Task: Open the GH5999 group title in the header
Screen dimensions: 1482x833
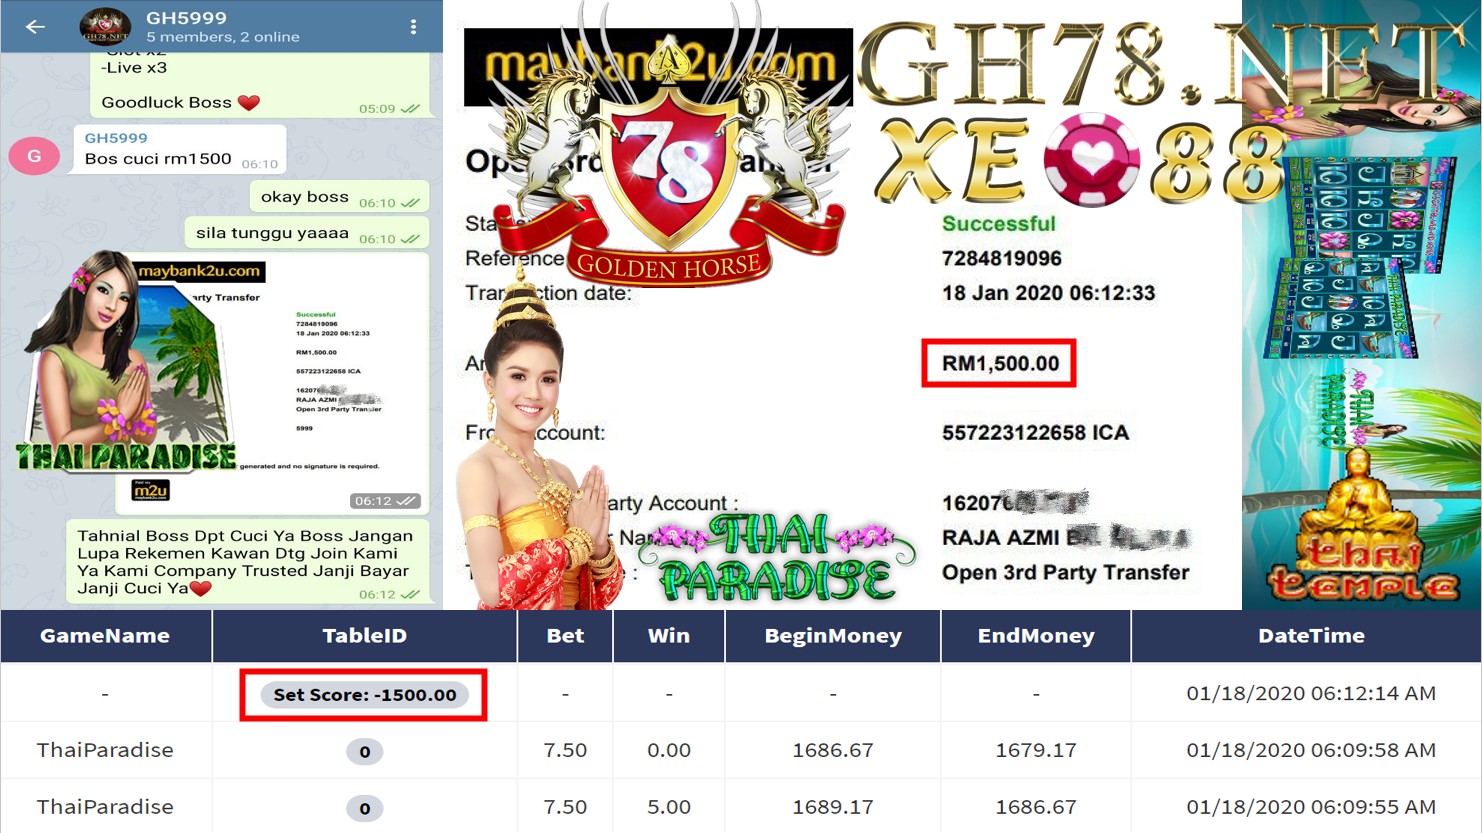Action: [x=186, y=18]
